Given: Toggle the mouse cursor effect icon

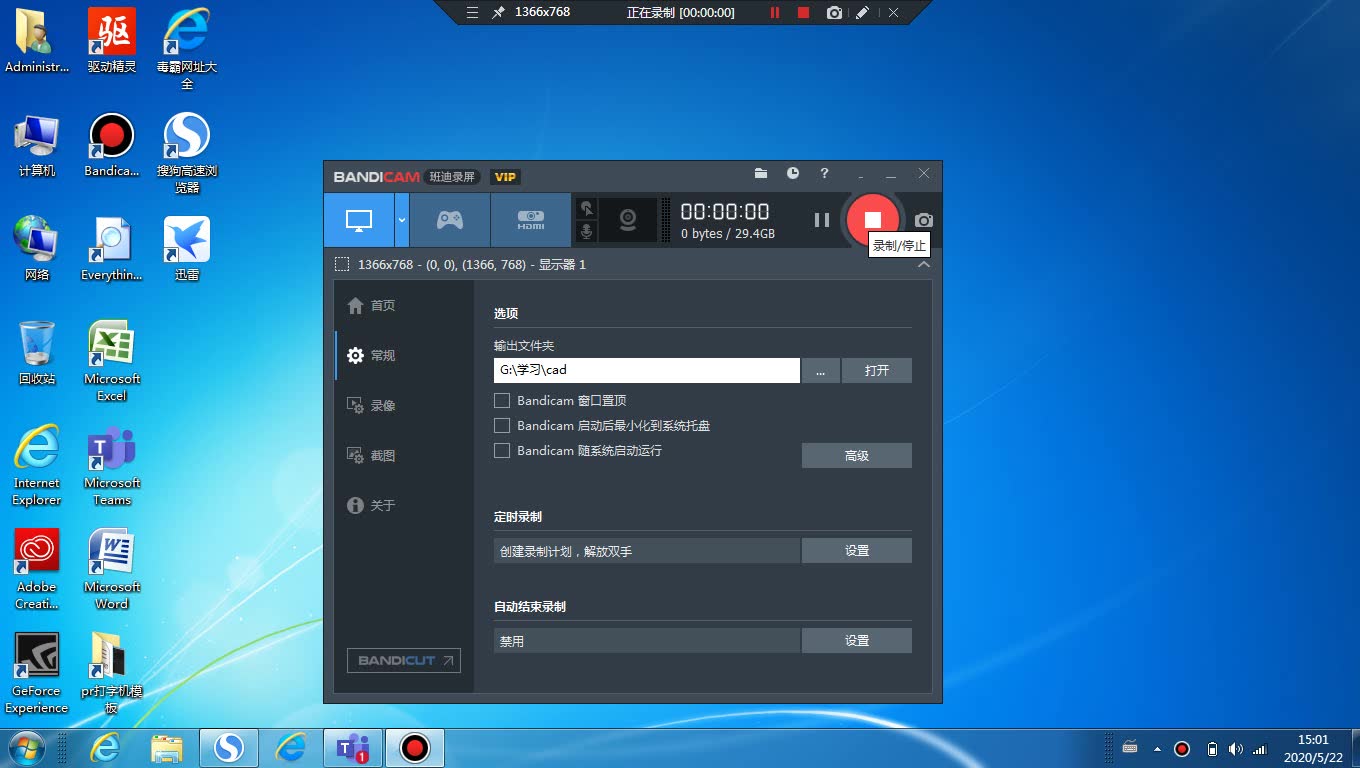Looking at the screenshot, I should (587, 208).
